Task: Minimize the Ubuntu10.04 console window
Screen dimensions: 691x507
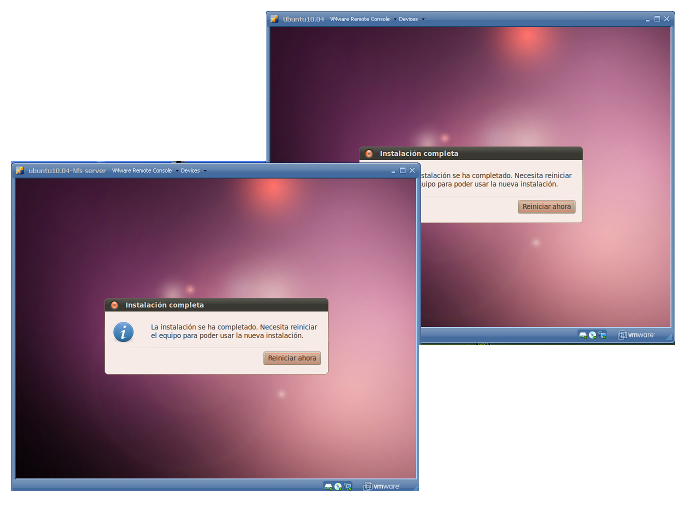Action: pyautogui.click(x=647, y=19)
